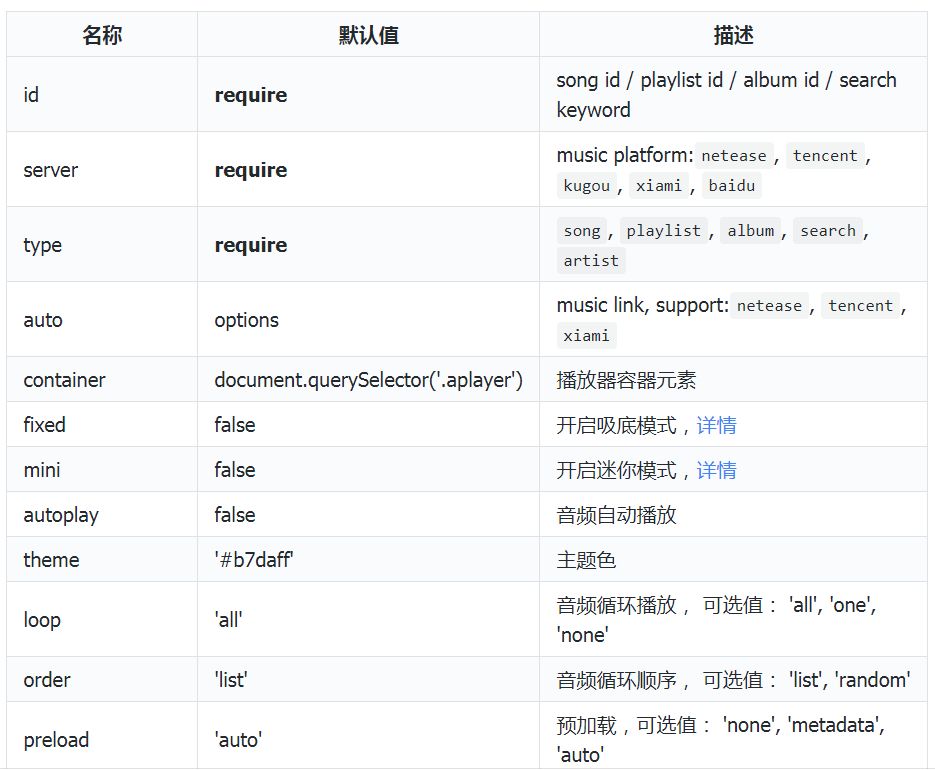Screen dimensions: 935x770
Task: Click the album code tag
Action: tap(751, 231)
